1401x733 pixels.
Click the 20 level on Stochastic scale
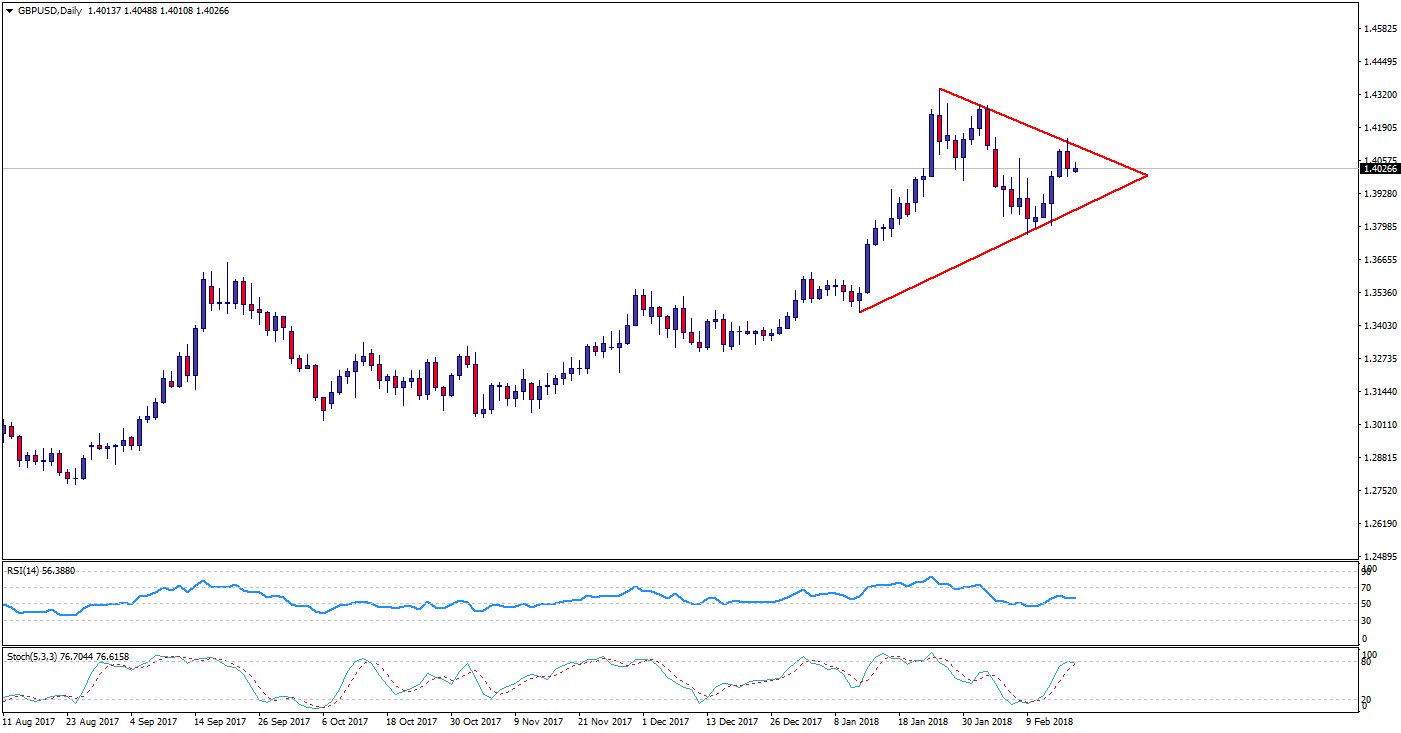1368,699
